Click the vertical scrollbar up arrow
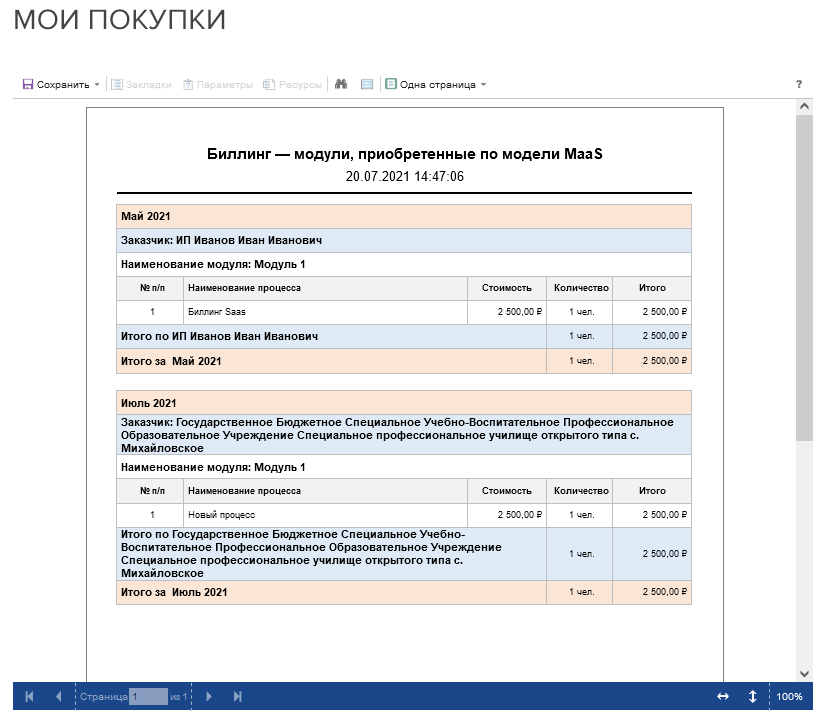Viewport: 826px width, 713px height. 805,106
